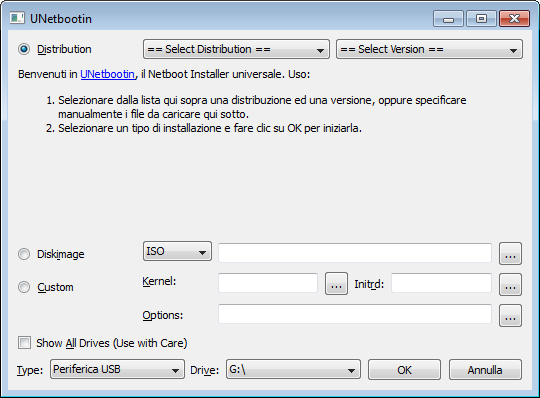Click the Initrd input field
540x398 pixels.
tap(442, 283)
